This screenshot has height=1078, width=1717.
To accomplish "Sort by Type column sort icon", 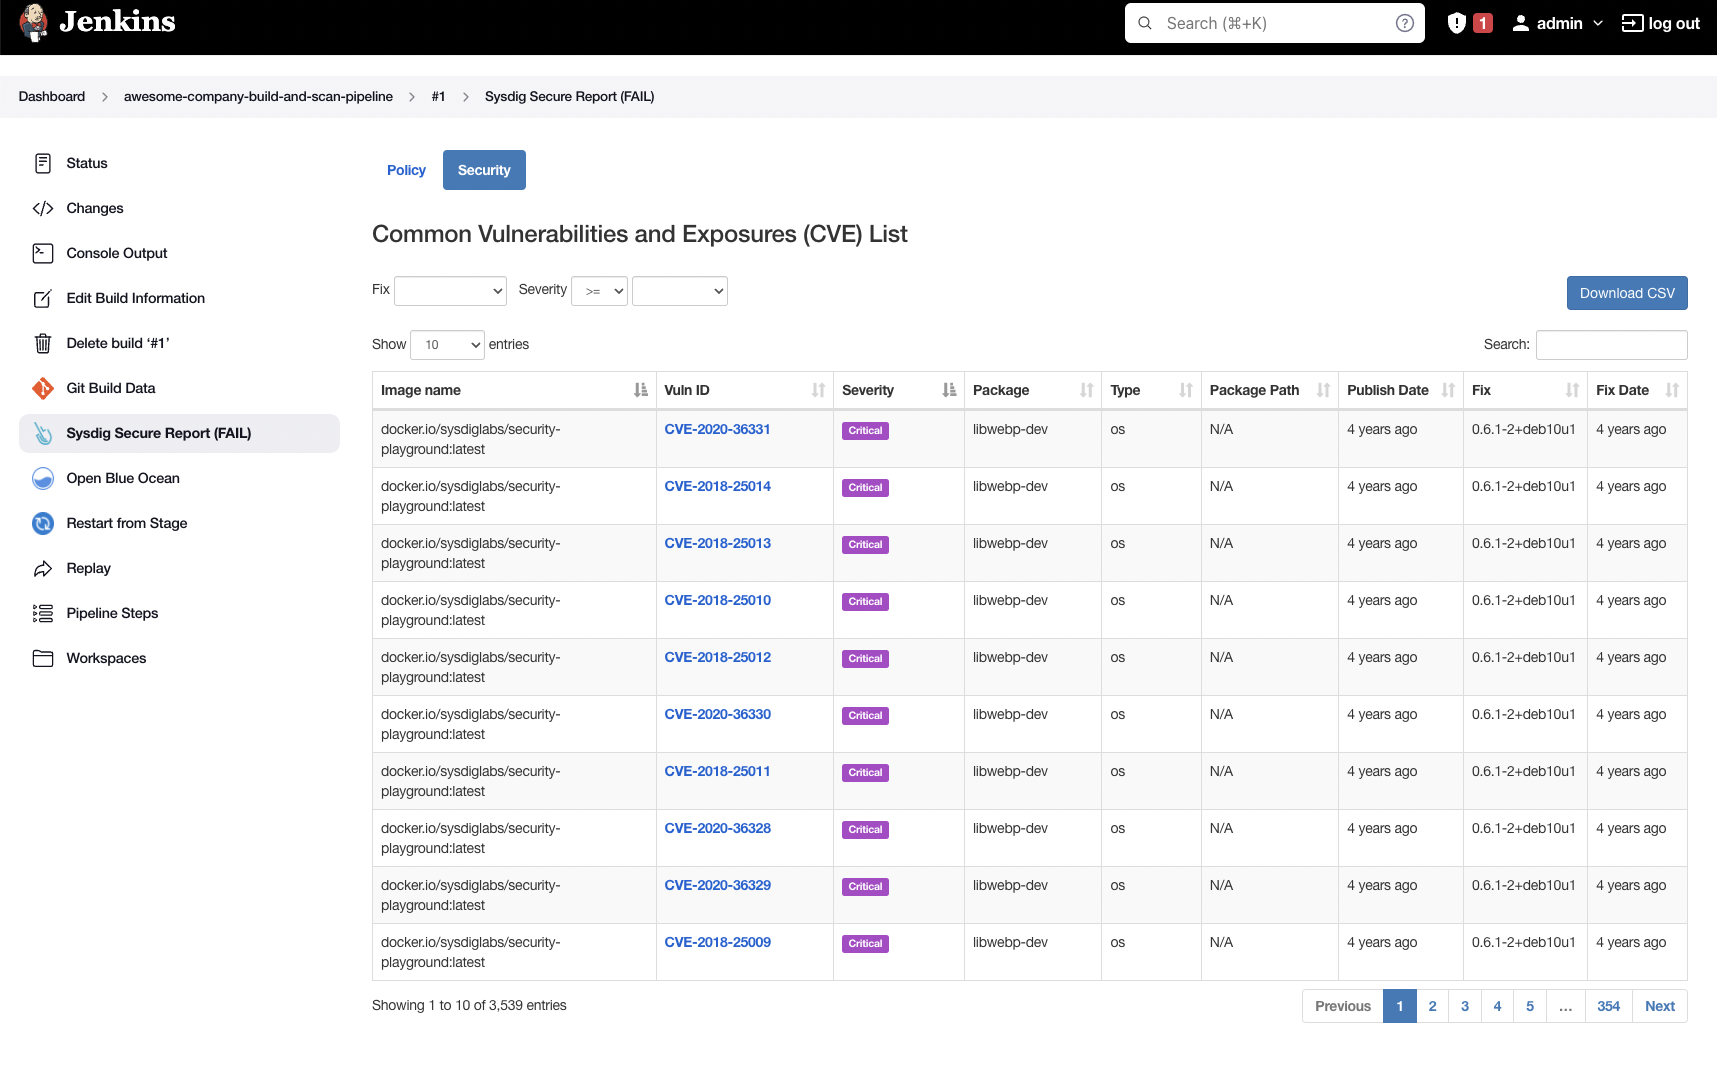I will tap(1186, 390).
